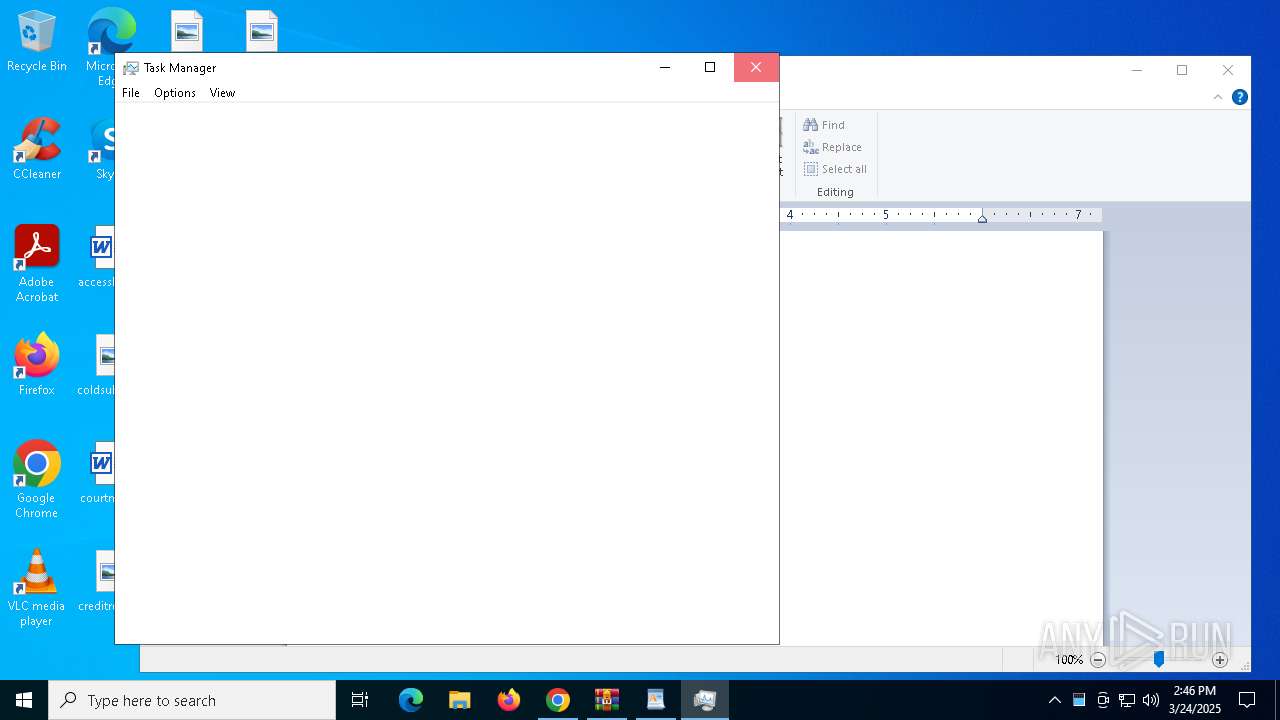Click the WordPad zoom slider handle

tap(1159, 660)
